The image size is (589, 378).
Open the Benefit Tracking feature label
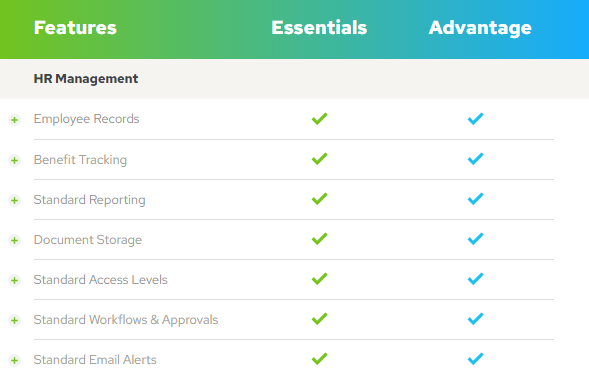pos(80,160)
